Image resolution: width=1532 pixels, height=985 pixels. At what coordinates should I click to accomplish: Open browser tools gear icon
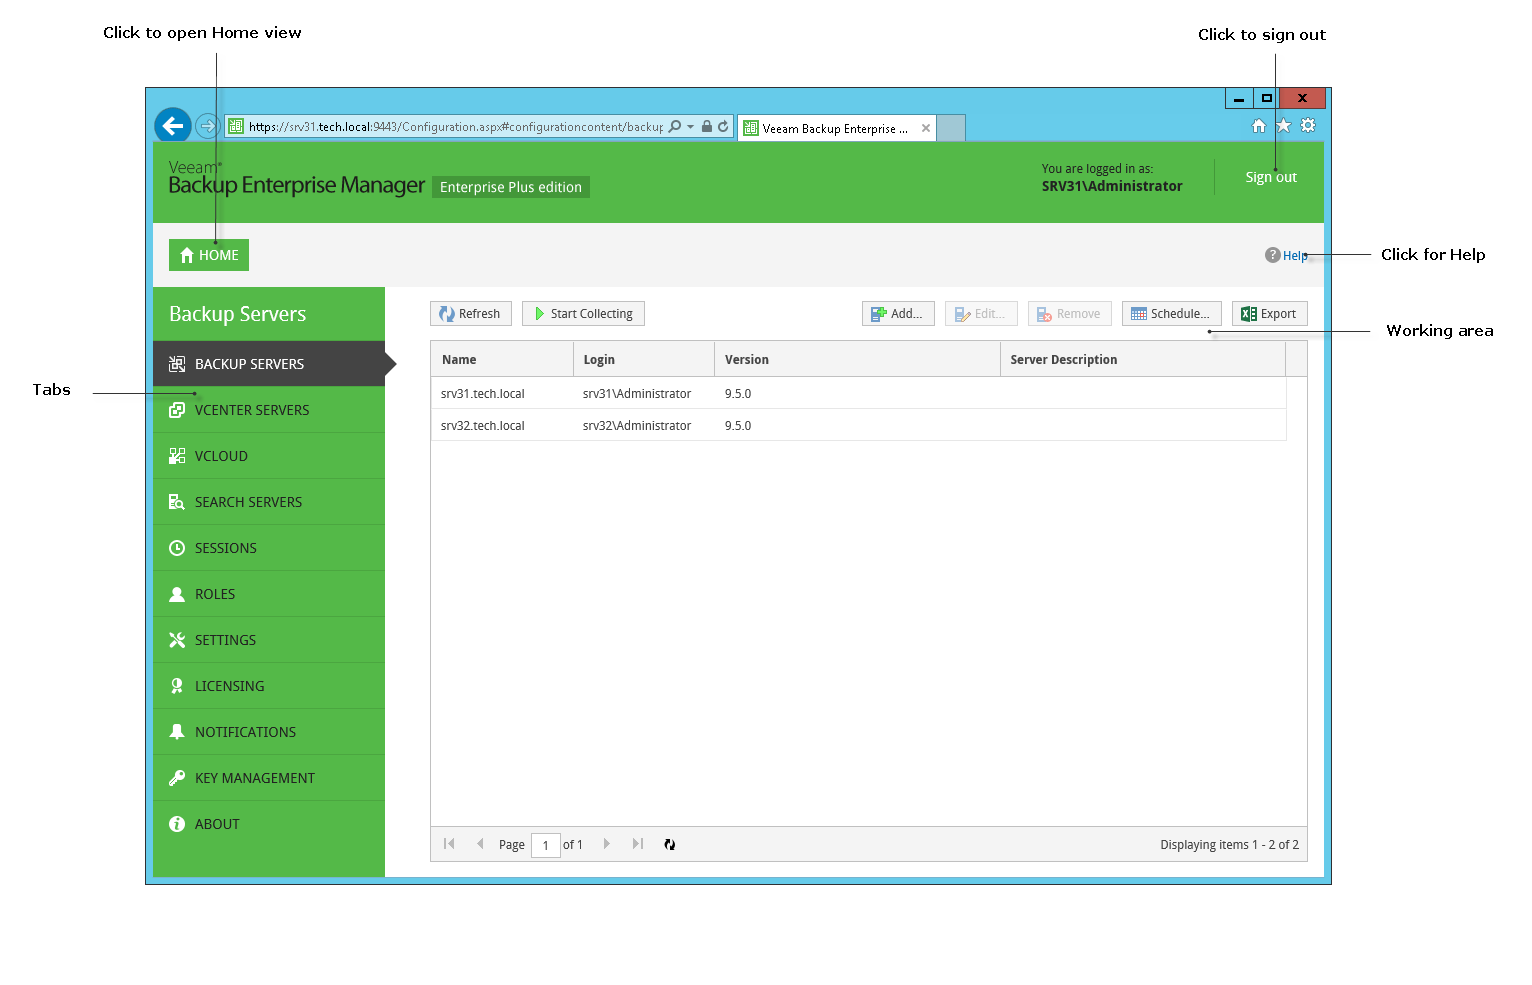pyautogui.click(x=1308, y=125)
